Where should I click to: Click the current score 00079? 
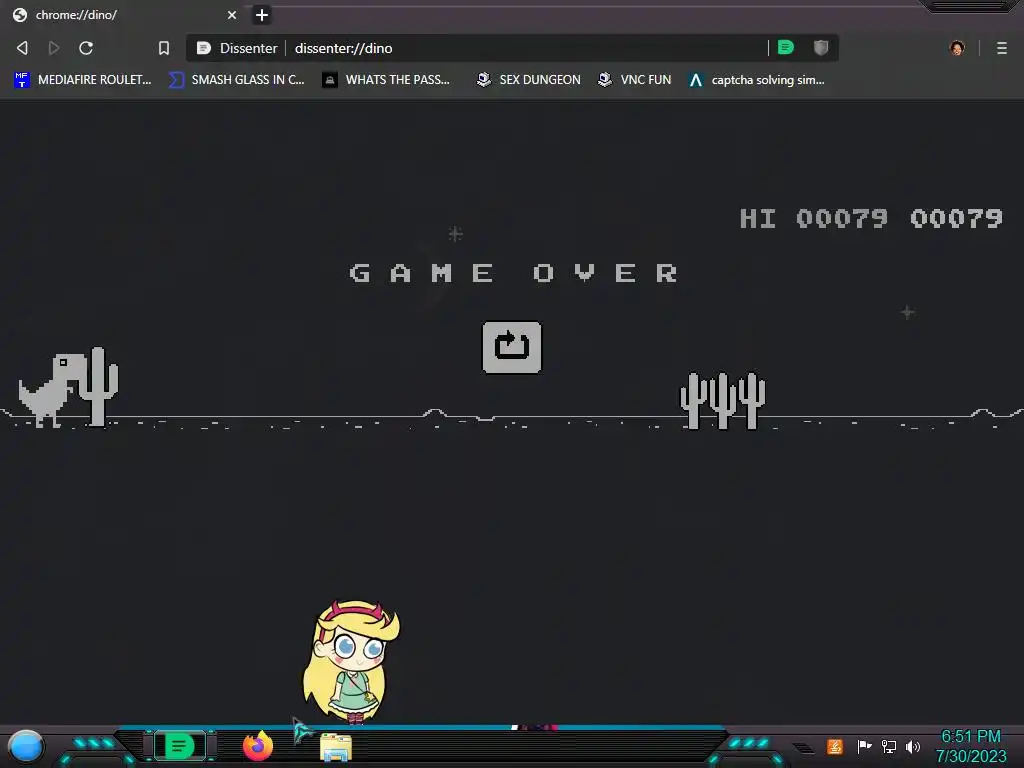[x=956, y=218]
